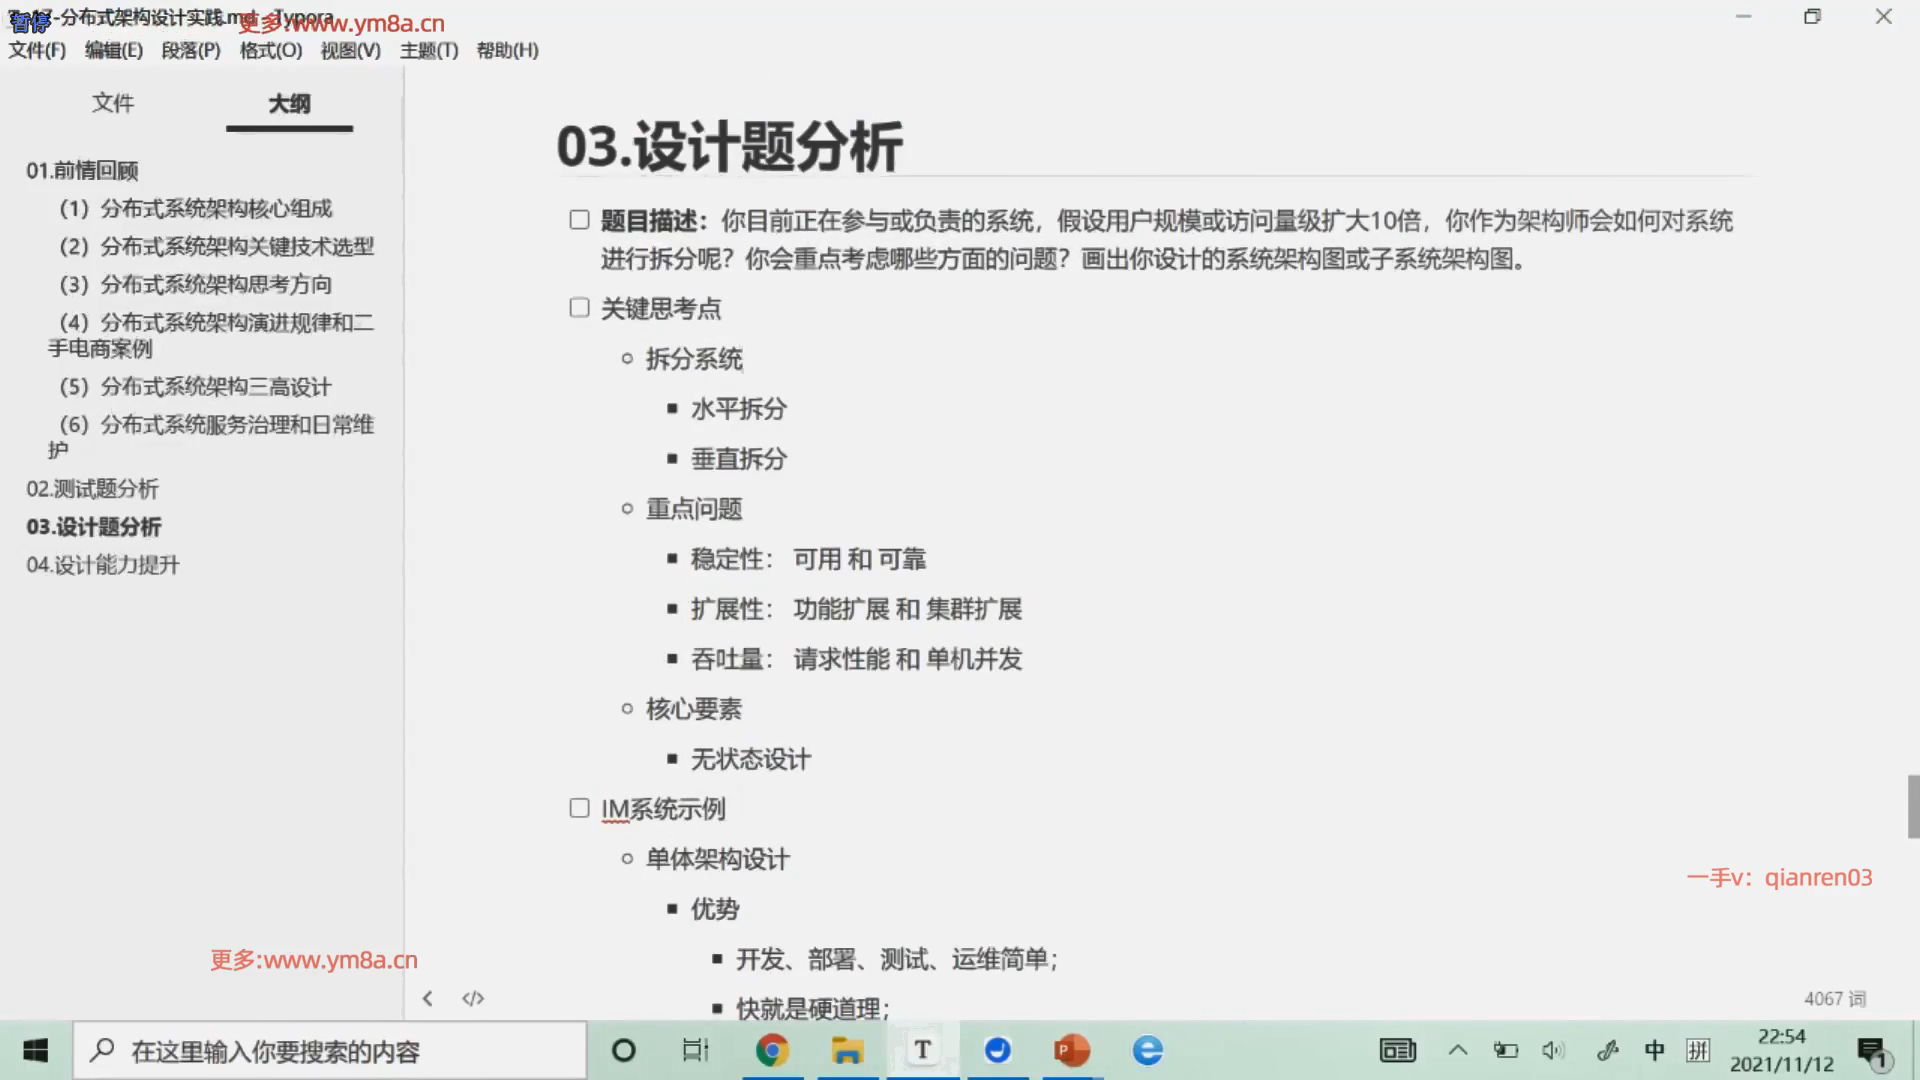Check the 题目描述 task checkbox
The image size is (1920, 1080).
(x=579, y=220)
